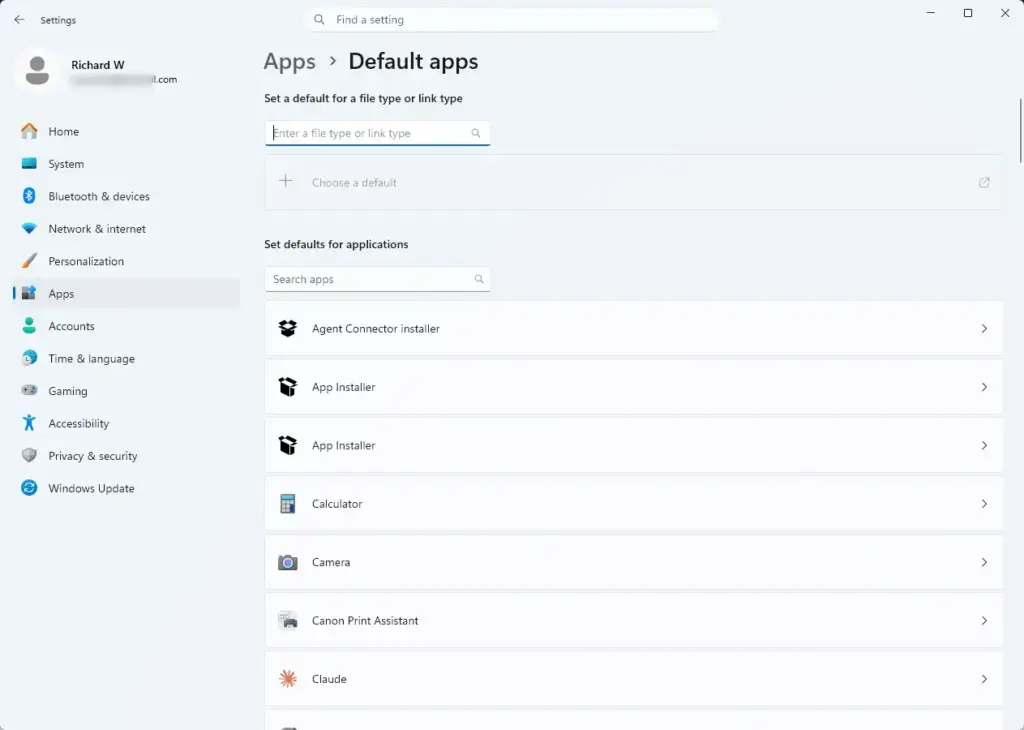Viewport: 1024px width, 730px height.
Task: Expand the Claude row chevron
Action: click(x=984, y=679)
